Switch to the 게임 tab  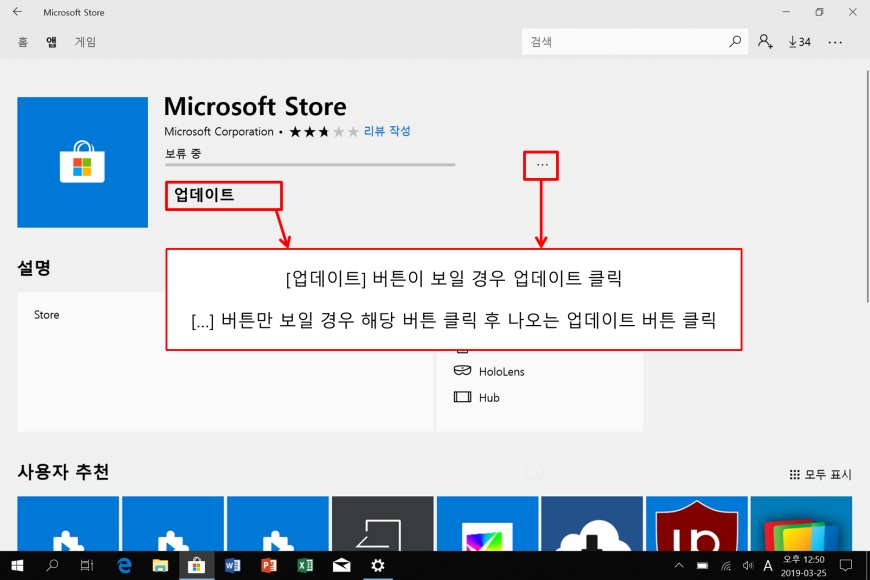pos(85,42)
